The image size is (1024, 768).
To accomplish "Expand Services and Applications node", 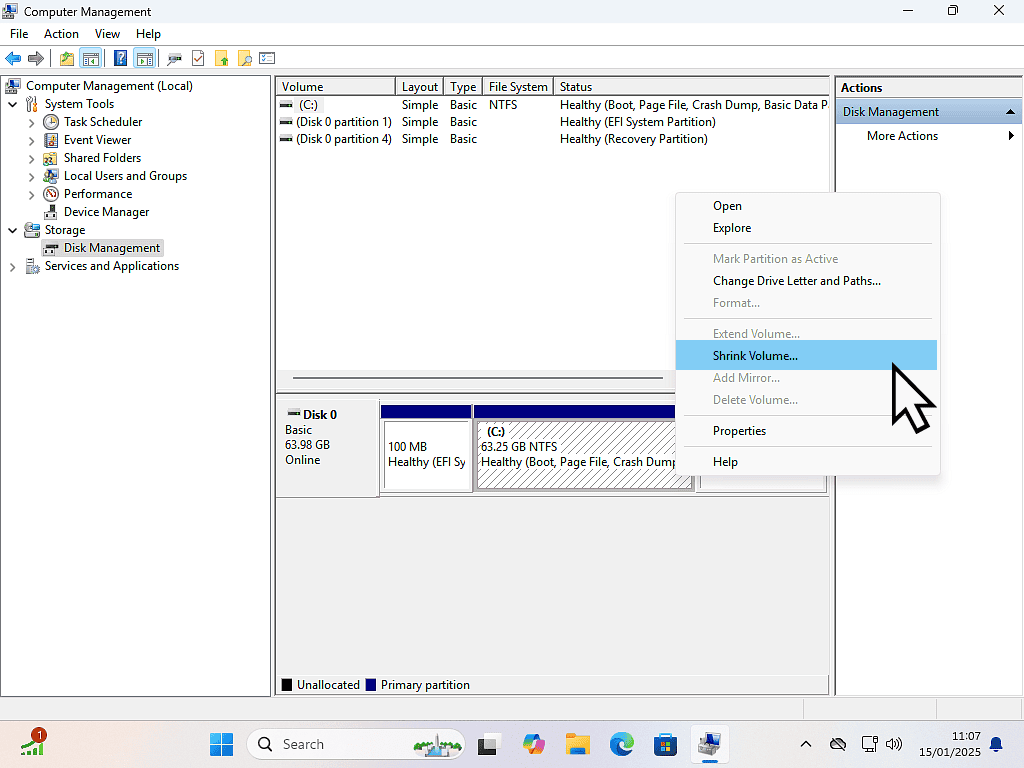I will click(13, 266).
